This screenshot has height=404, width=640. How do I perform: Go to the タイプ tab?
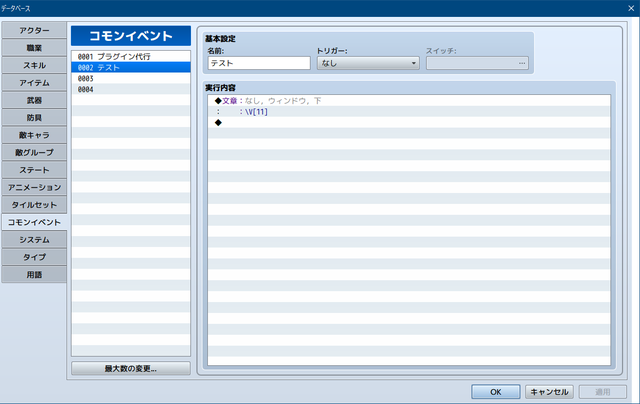34,257
